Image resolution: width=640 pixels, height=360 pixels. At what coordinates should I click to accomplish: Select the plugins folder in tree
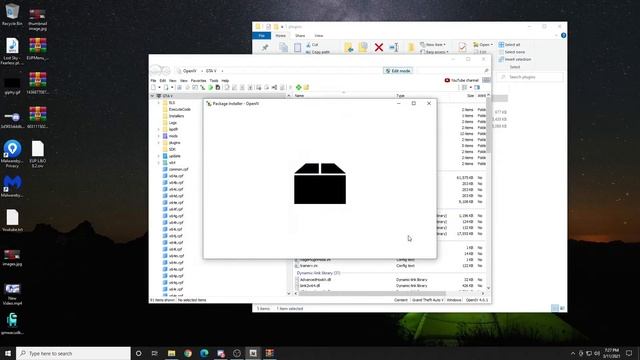click(174, 142)
